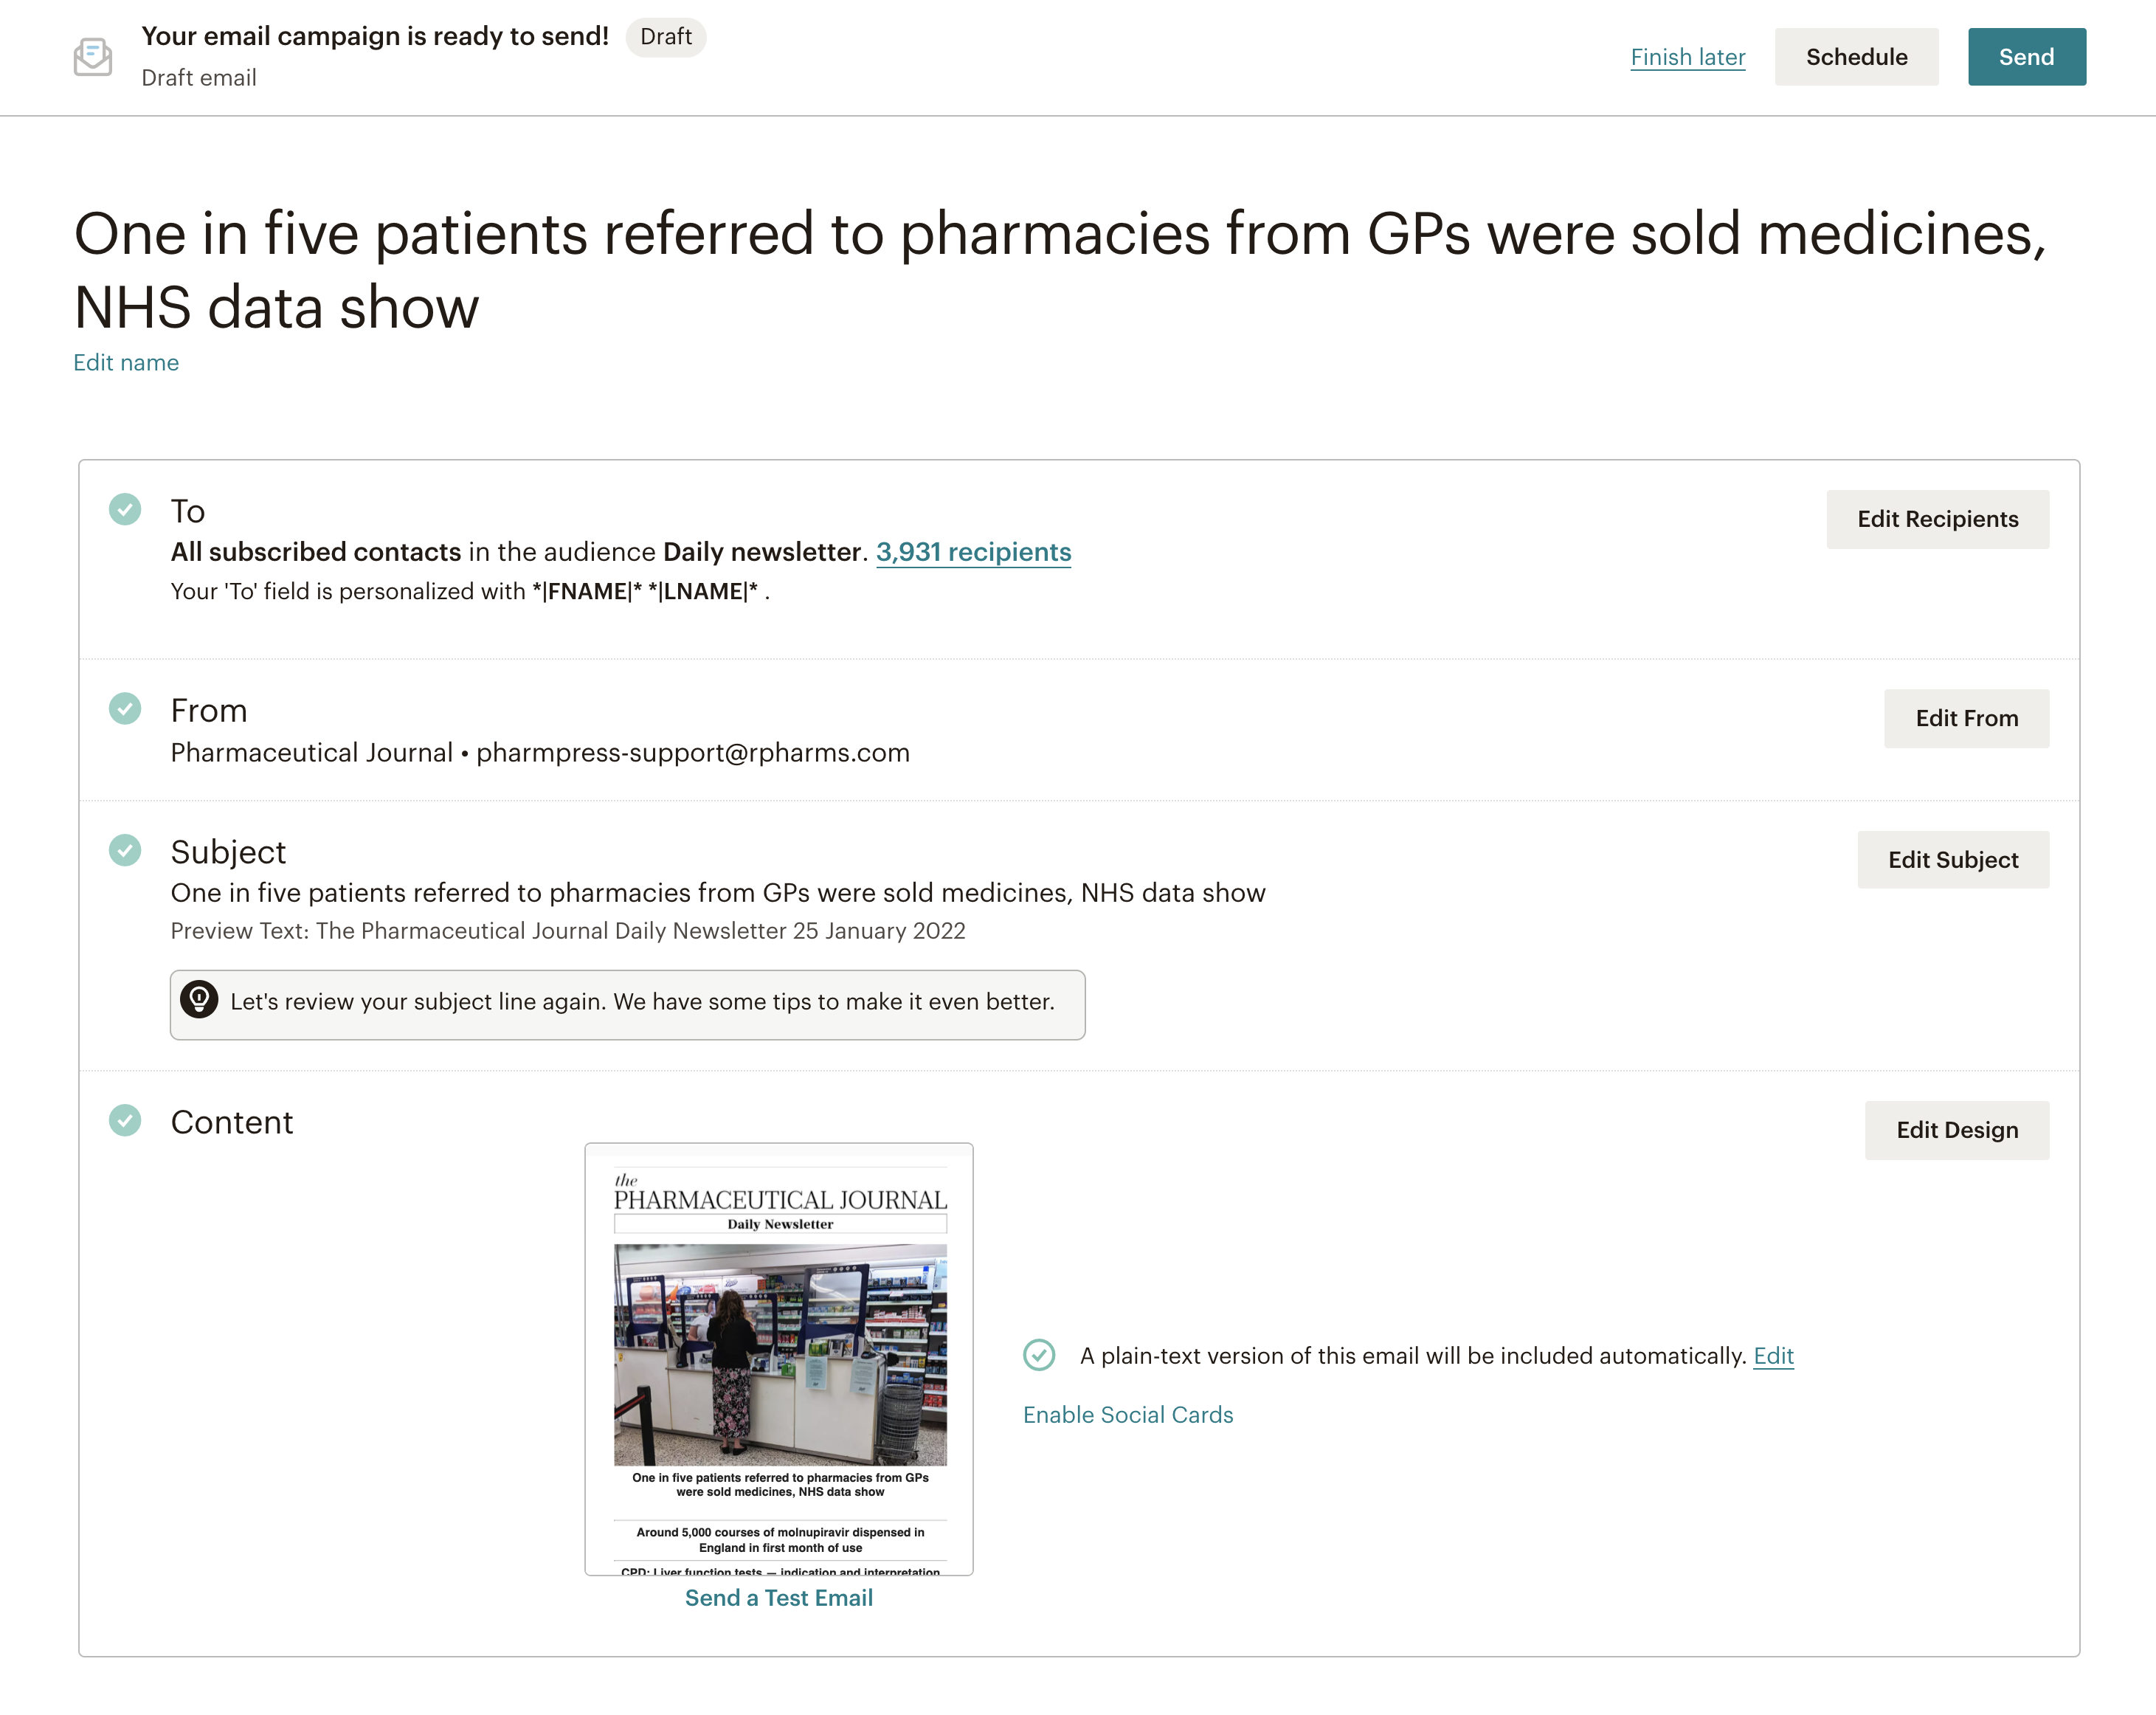
Task: Open the newsletter preview thumbnail
Action: [x=779, y=1358]
